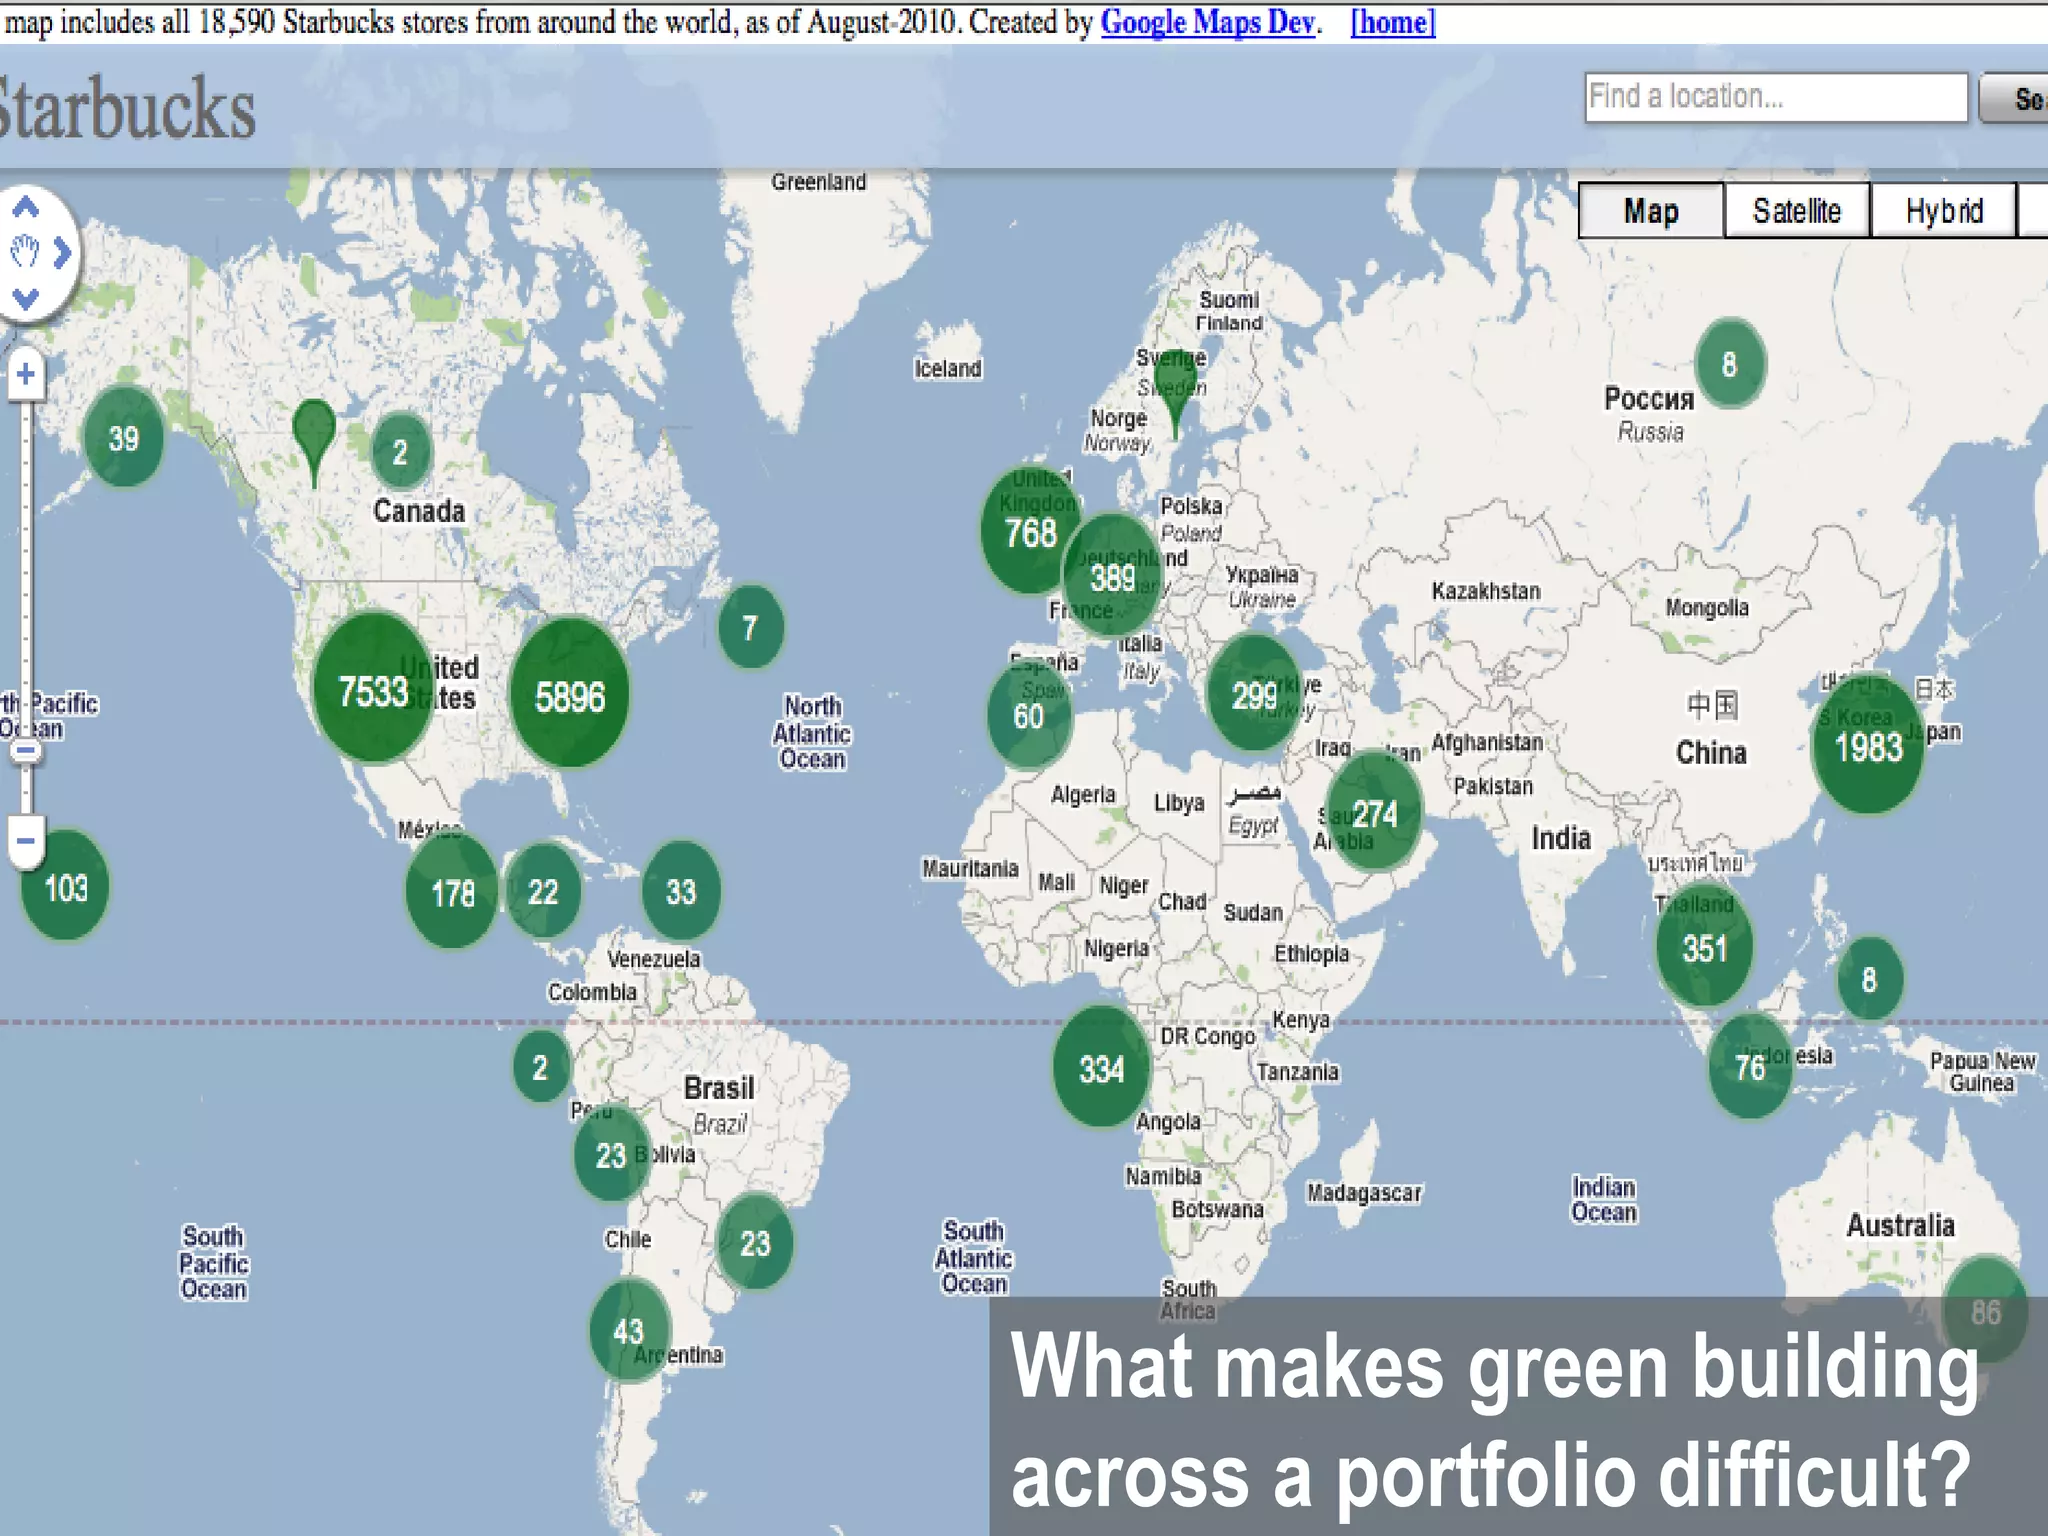Click the zoom slider handle

click(26, 751)
